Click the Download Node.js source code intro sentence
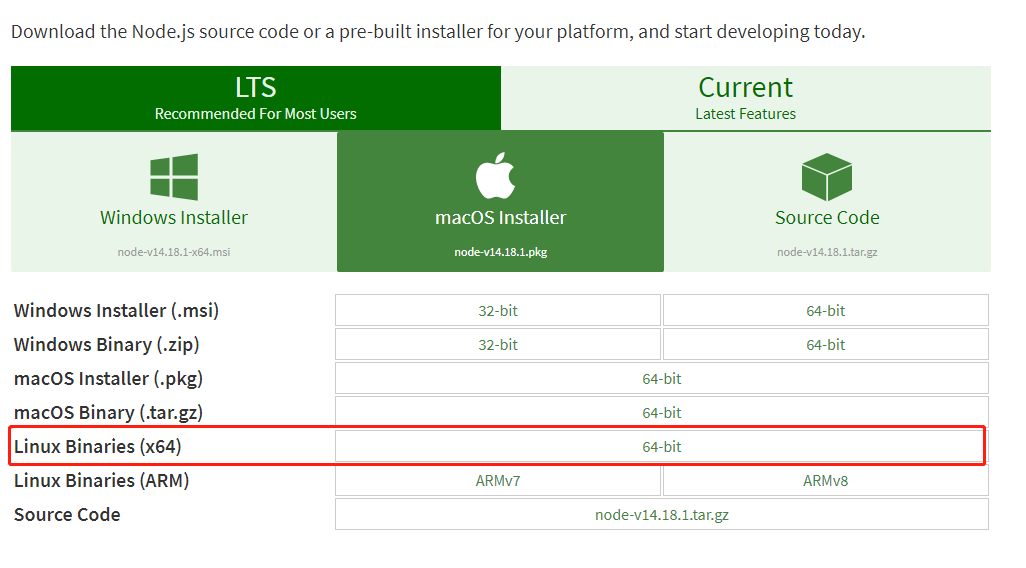1026x568 pixels. [x=438, y=31]
